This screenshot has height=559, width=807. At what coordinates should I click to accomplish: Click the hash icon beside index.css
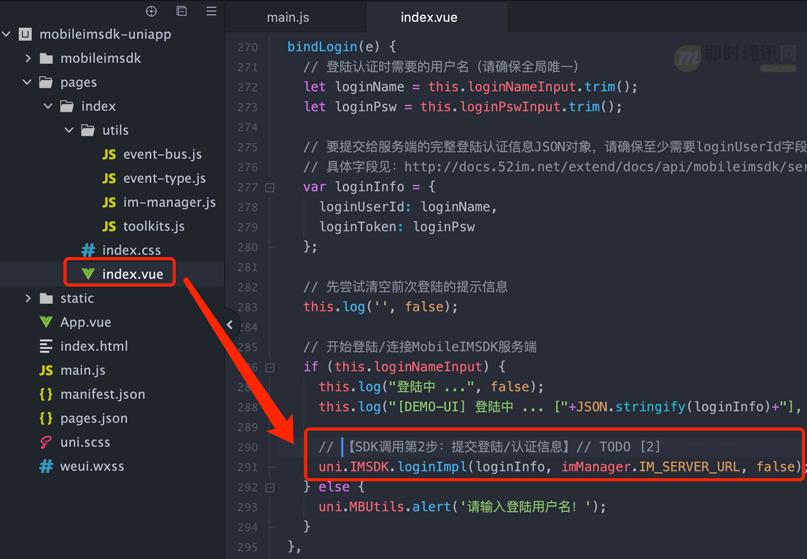(88, 250)
